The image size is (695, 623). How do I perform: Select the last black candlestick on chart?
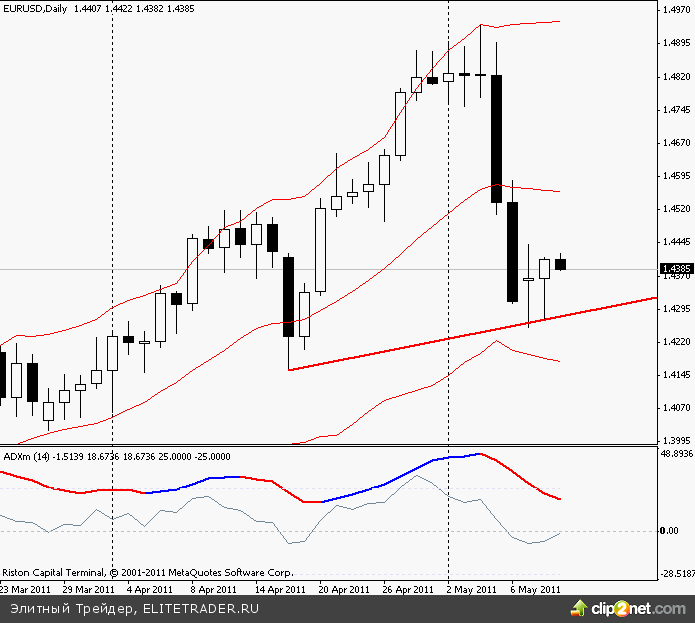point(560,265)
